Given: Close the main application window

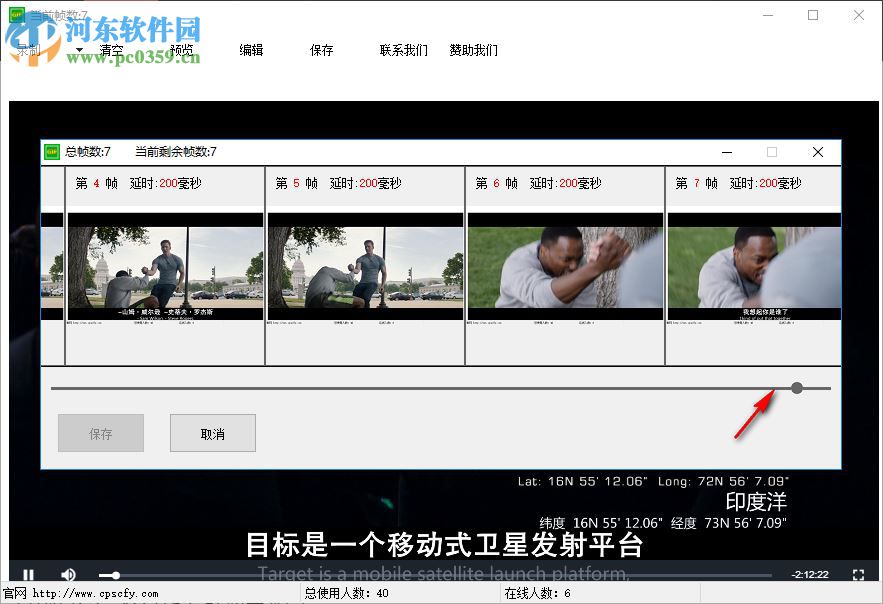Looking at the screenshot, I should pos(858,15).
